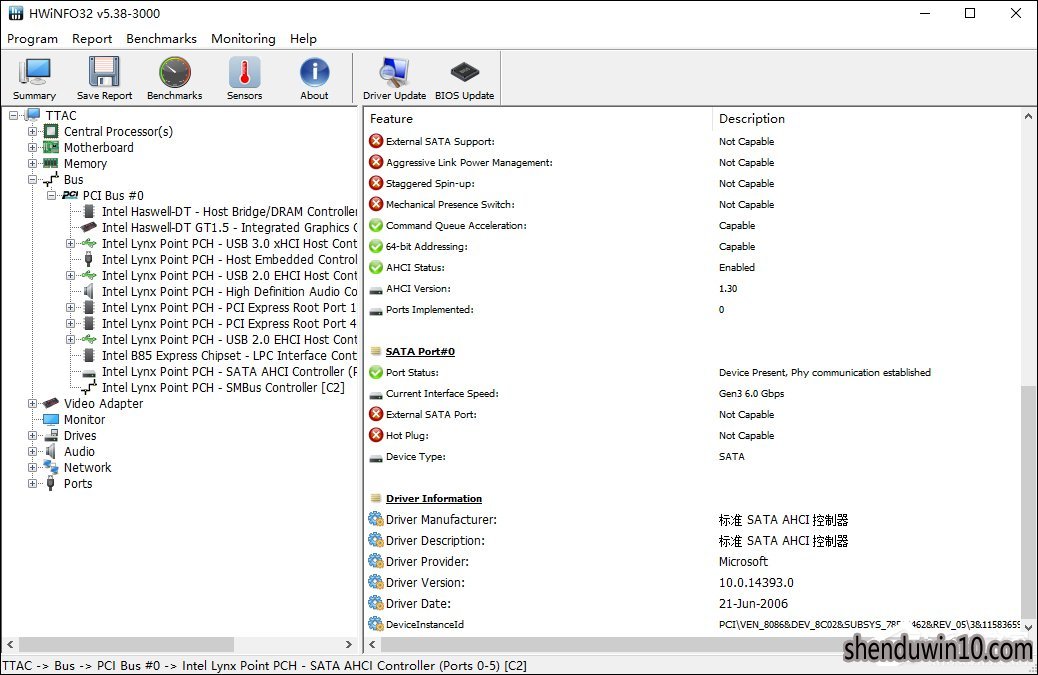Open the Program menu

coord(32,38)
